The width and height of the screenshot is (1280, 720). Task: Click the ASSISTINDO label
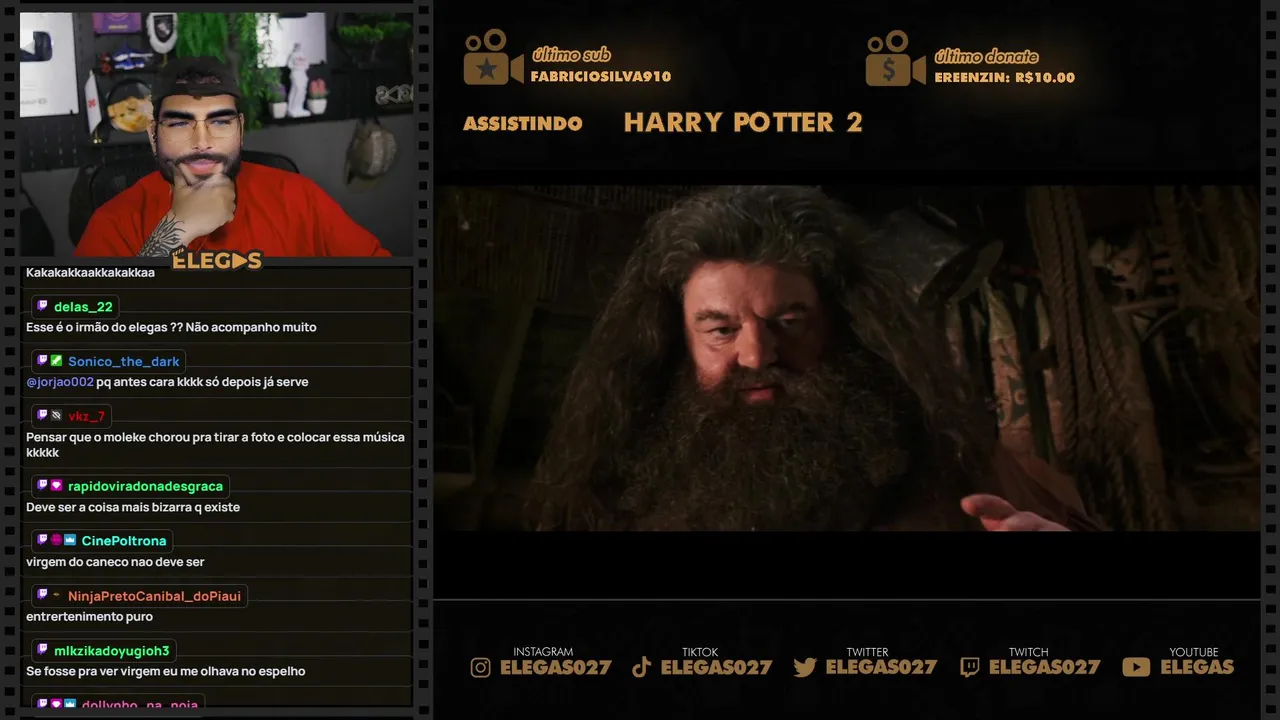(x=523, y=123)
